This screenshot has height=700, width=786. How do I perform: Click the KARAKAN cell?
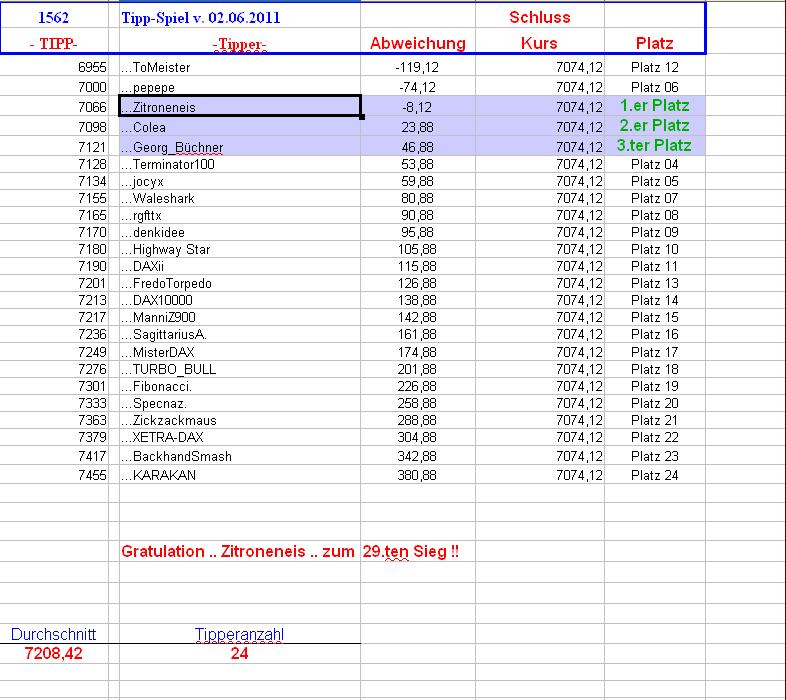click(240, 475)
